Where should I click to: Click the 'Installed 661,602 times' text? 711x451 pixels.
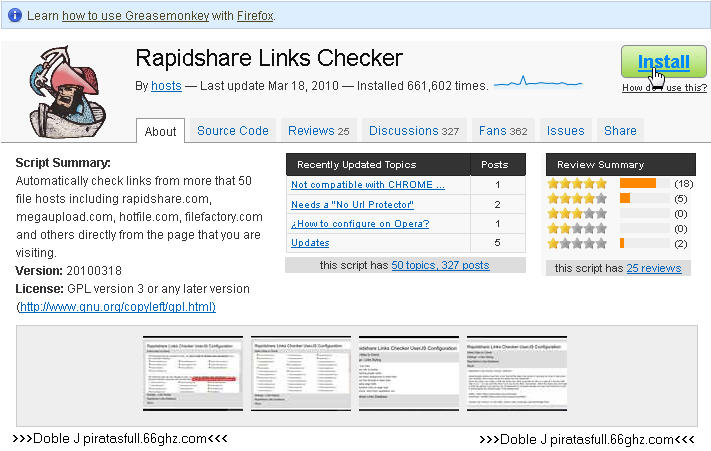[x=423, y=86]
